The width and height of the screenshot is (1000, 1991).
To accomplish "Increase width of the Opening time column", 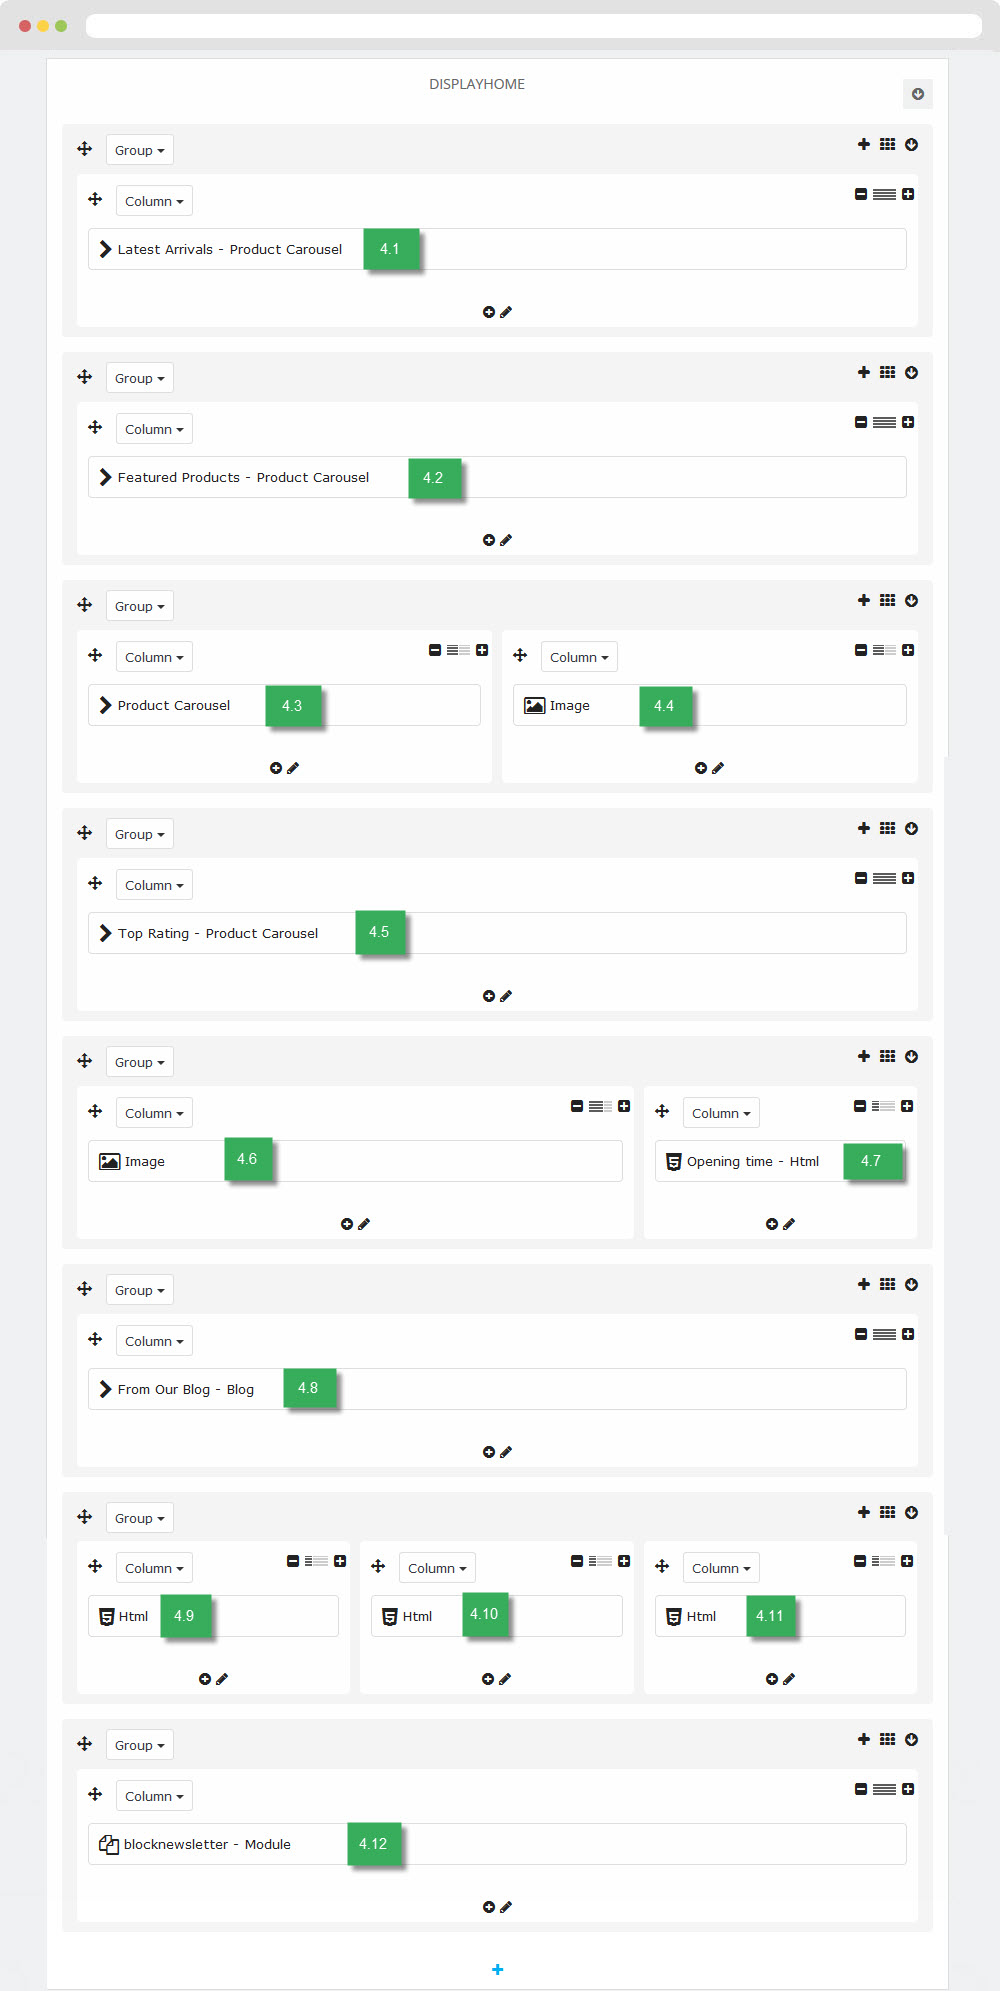I will coord(907,1106).
